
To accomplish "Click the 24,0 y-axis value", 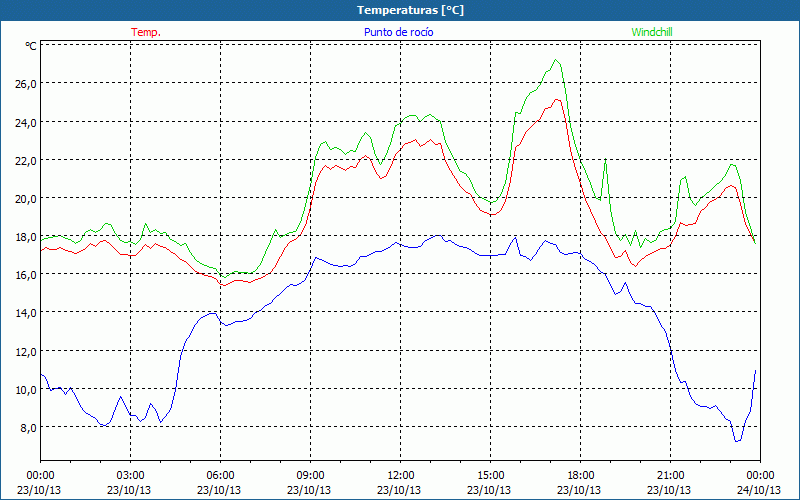I will (26, 122).
